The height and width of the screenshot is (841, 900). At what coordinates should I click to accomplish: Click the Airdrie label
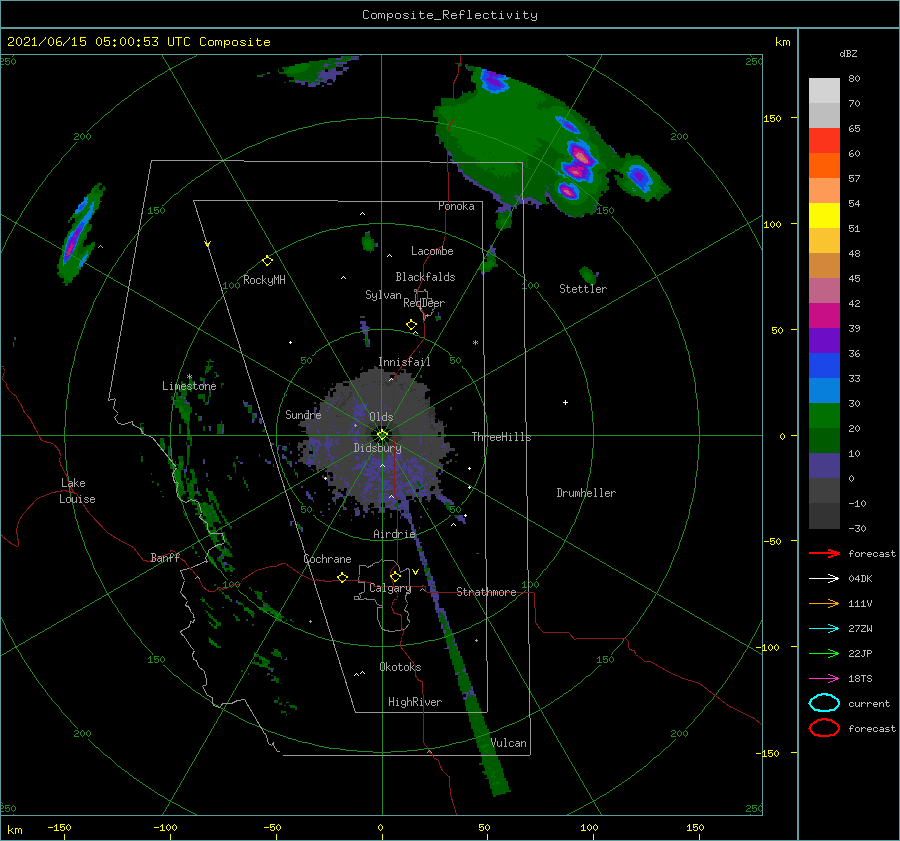394,534
